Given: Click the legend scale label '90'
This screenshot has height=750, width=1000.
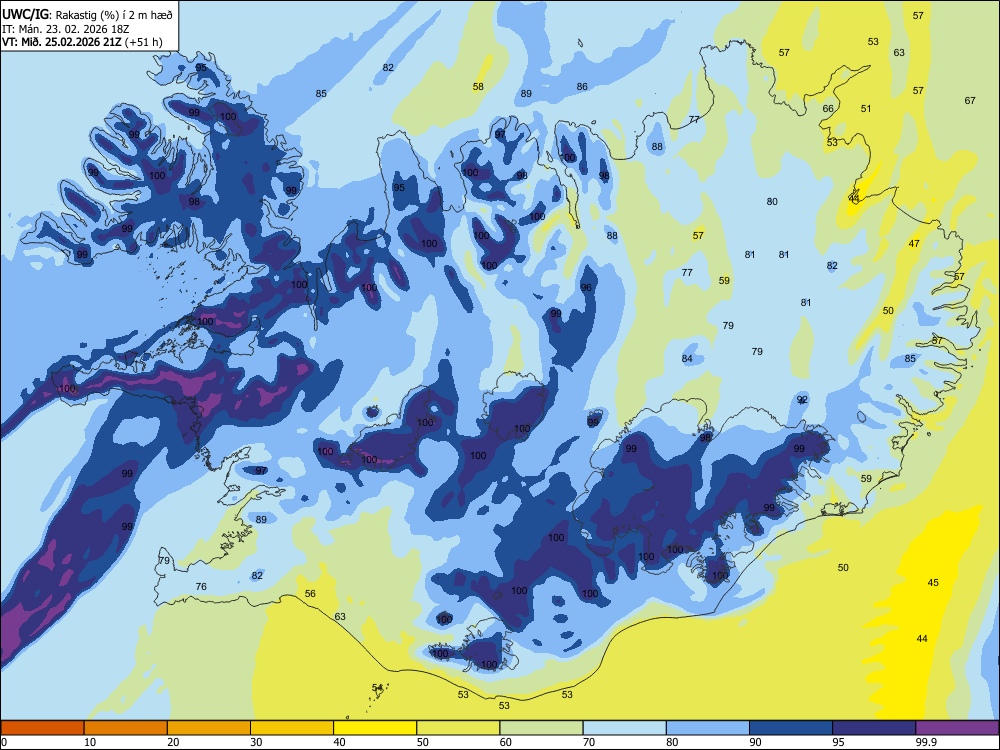Looking at the screenshot, I should click(755, 742).
